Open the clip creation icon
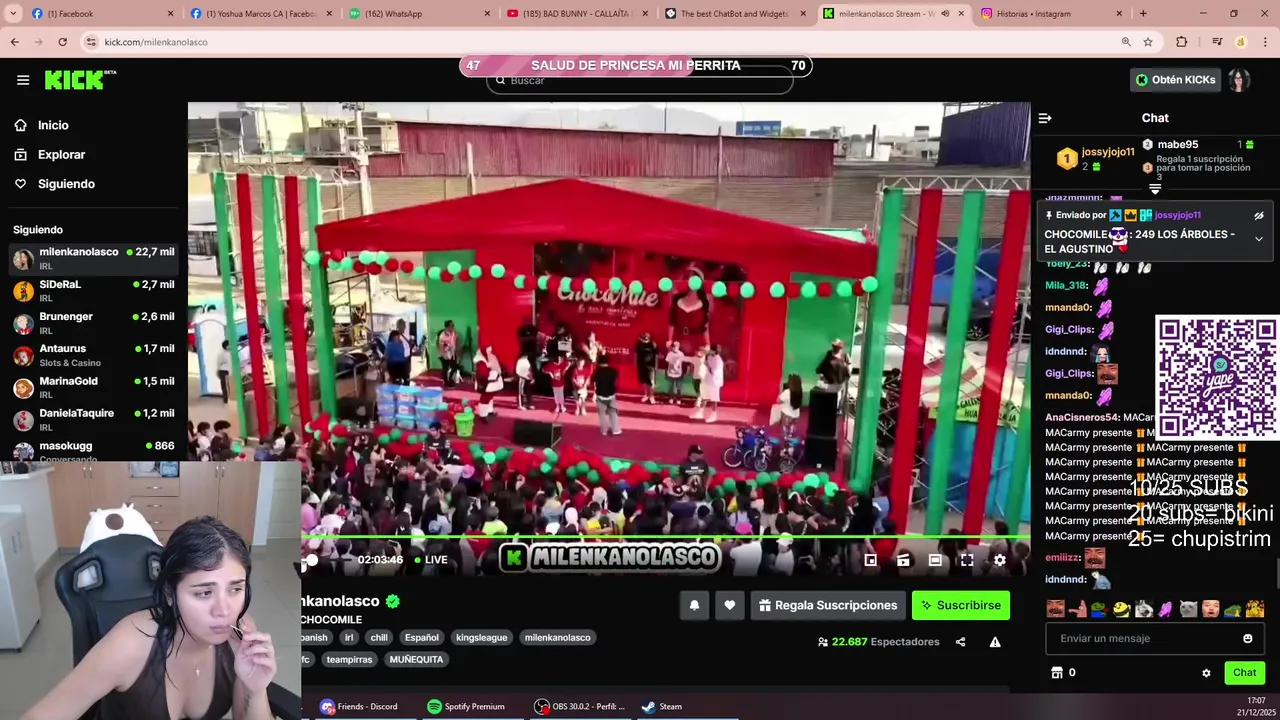Image resolution: width=1280 pixels, height=720 pixels. coord(903,560)
